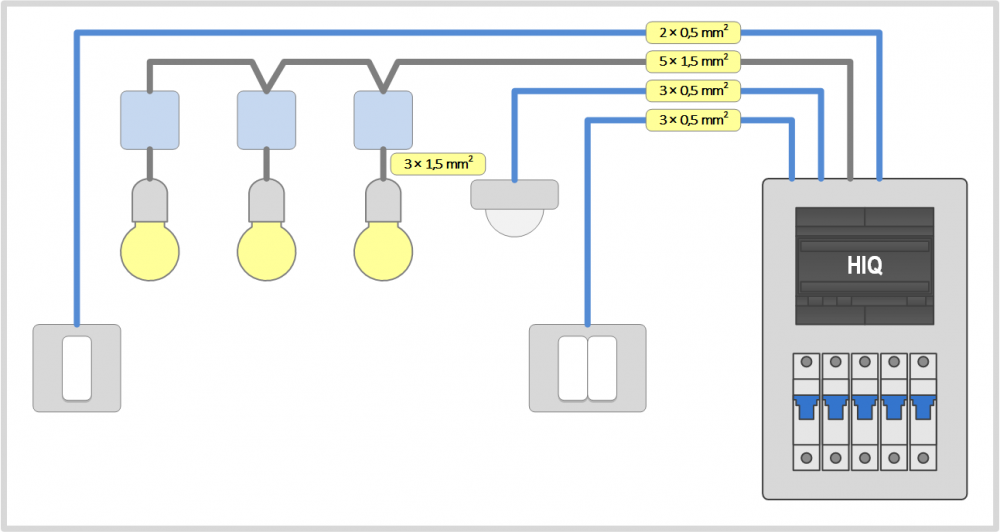Image resolution: width=1000 pixels, height=532 pixels.
Task: Flip the first circuit breaker
Action: [x=806, y=411]
